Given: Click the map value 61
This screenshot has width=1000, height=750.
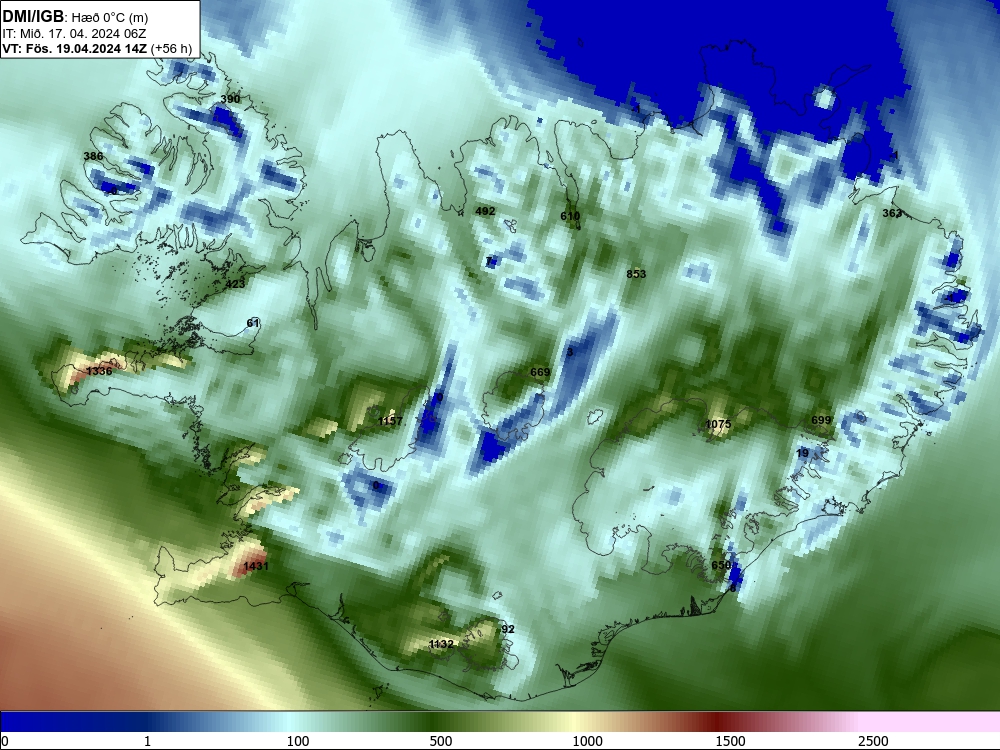Looking at the screenshot, I should pos(253,323).
